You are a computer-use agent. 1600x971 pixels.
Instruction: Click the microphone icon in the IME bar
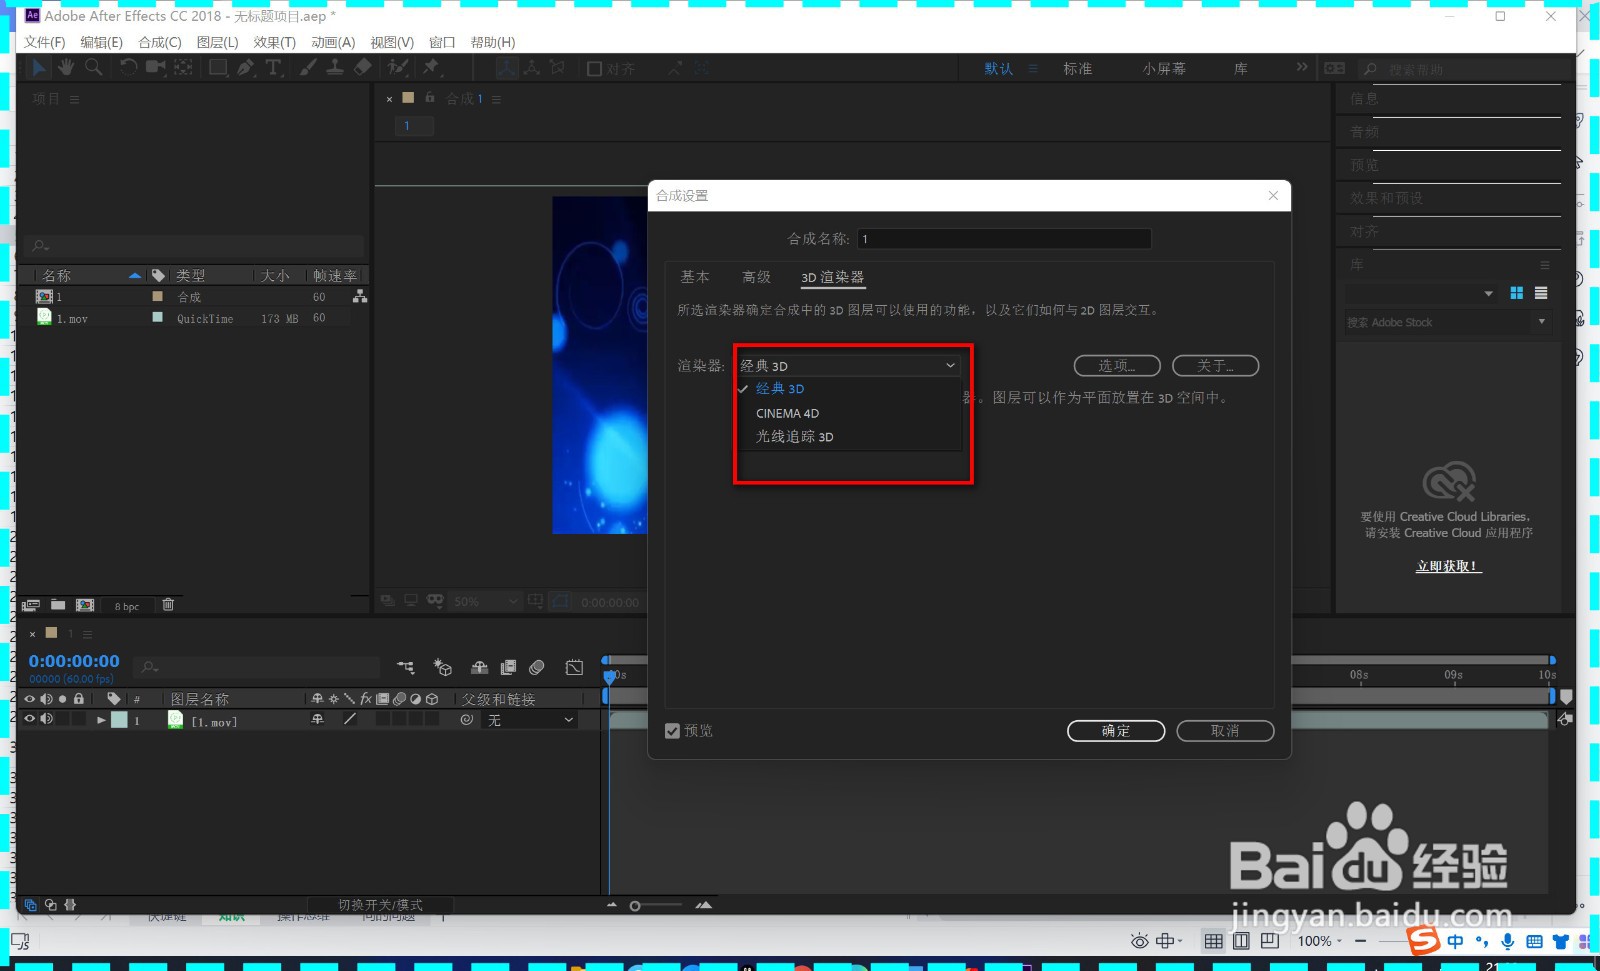1508,941
